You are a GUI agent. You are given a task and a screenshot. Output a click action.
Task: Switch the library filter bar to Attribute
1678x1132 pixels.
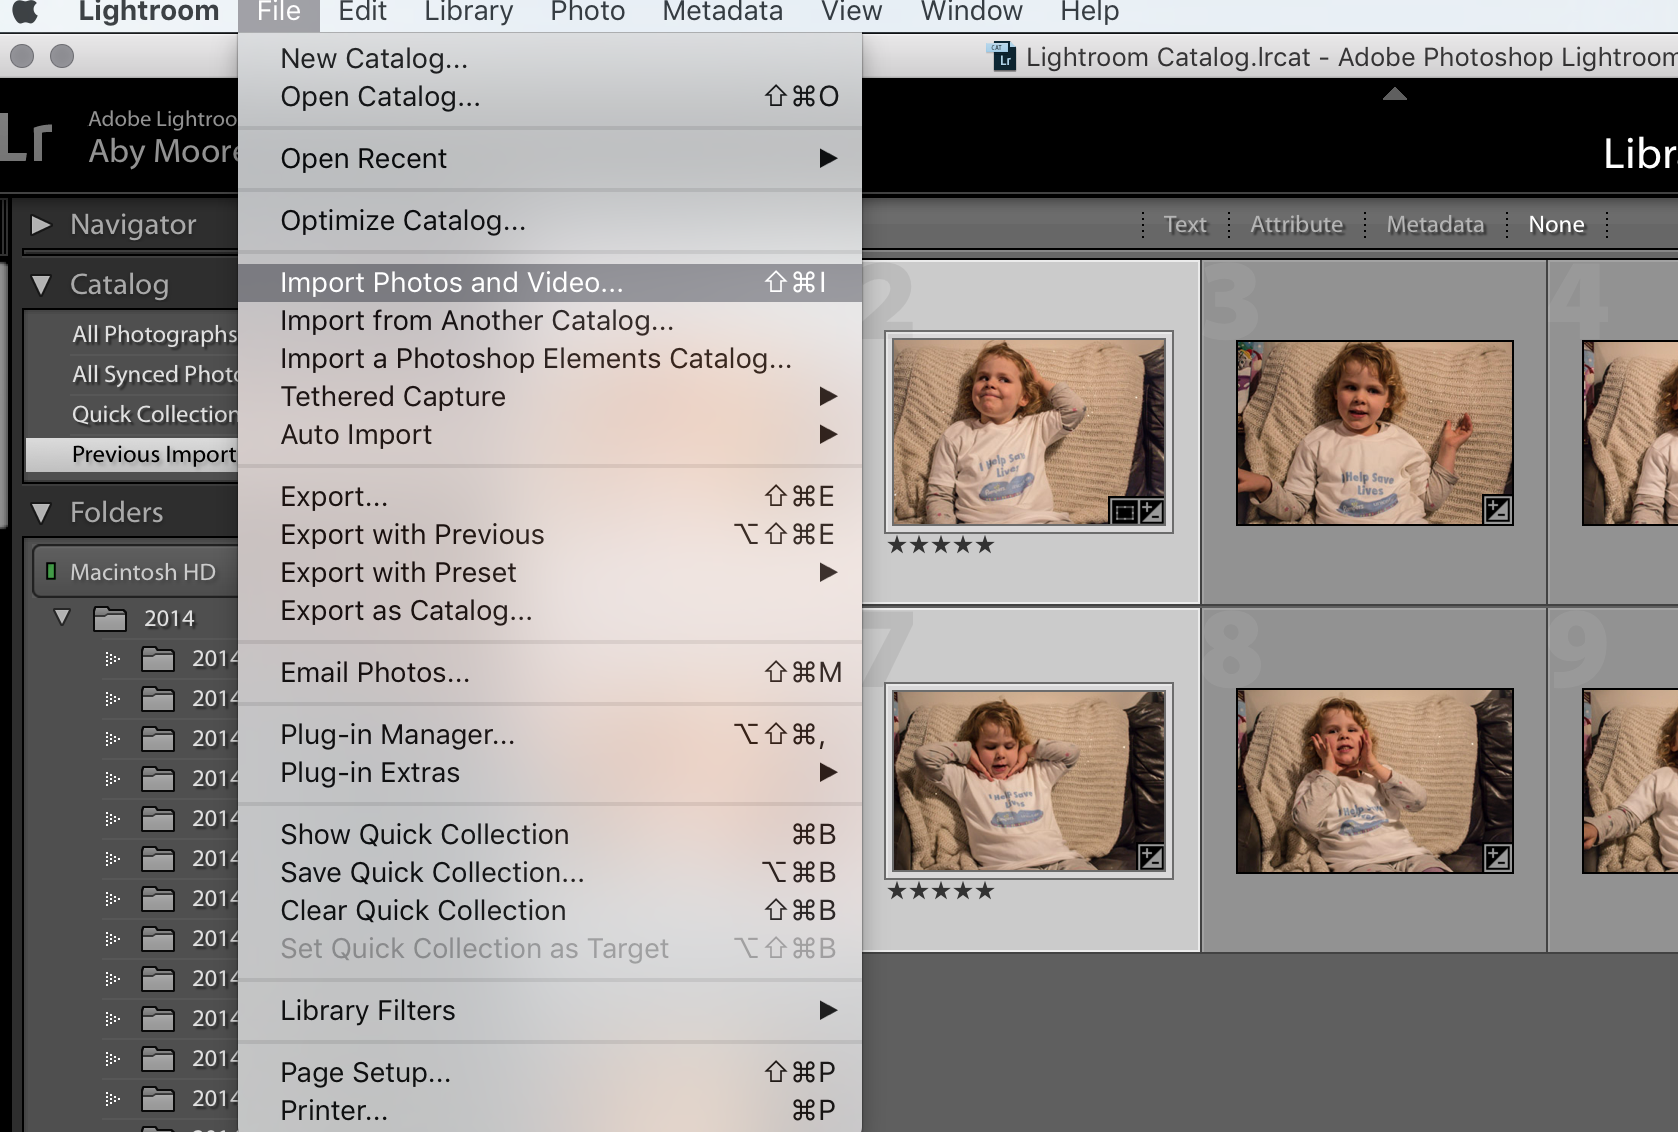[x=1296, y=225]
